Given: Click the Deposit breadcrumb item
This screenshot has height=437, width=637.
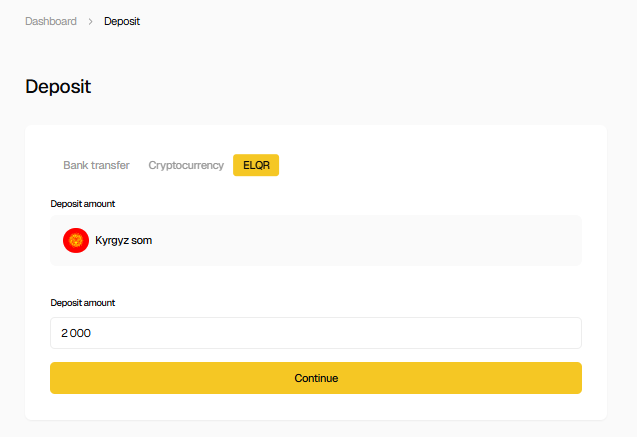Looking at the screenshot, I should (x=122, y=21).
